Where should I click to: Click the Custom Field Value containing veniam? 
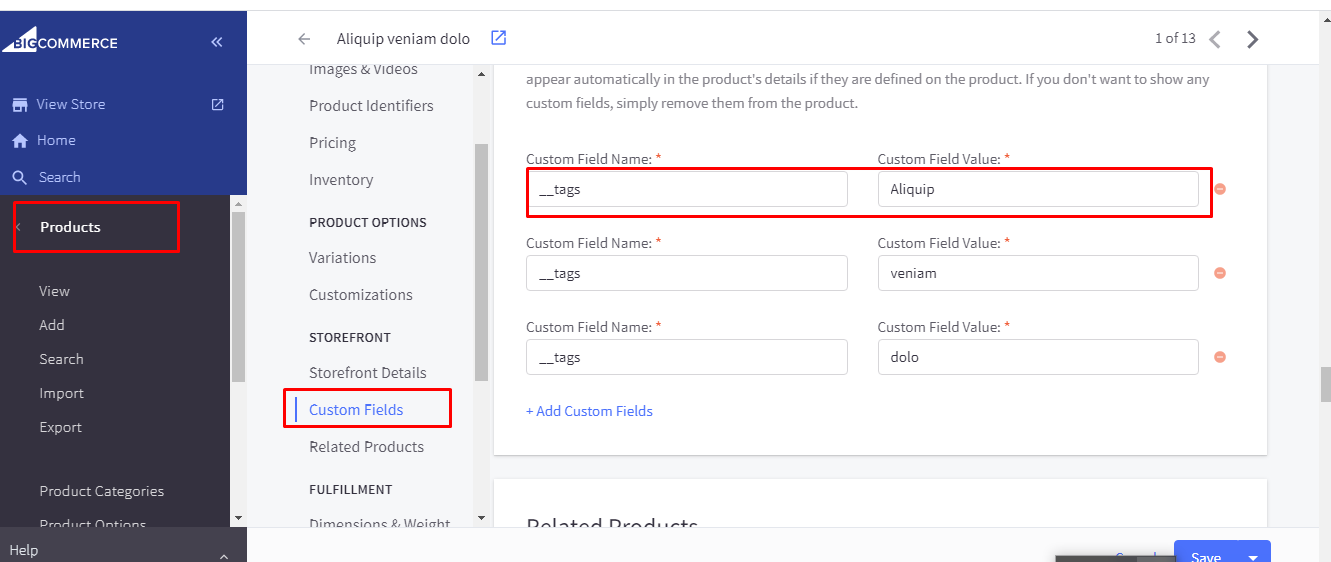(1037, 273)
